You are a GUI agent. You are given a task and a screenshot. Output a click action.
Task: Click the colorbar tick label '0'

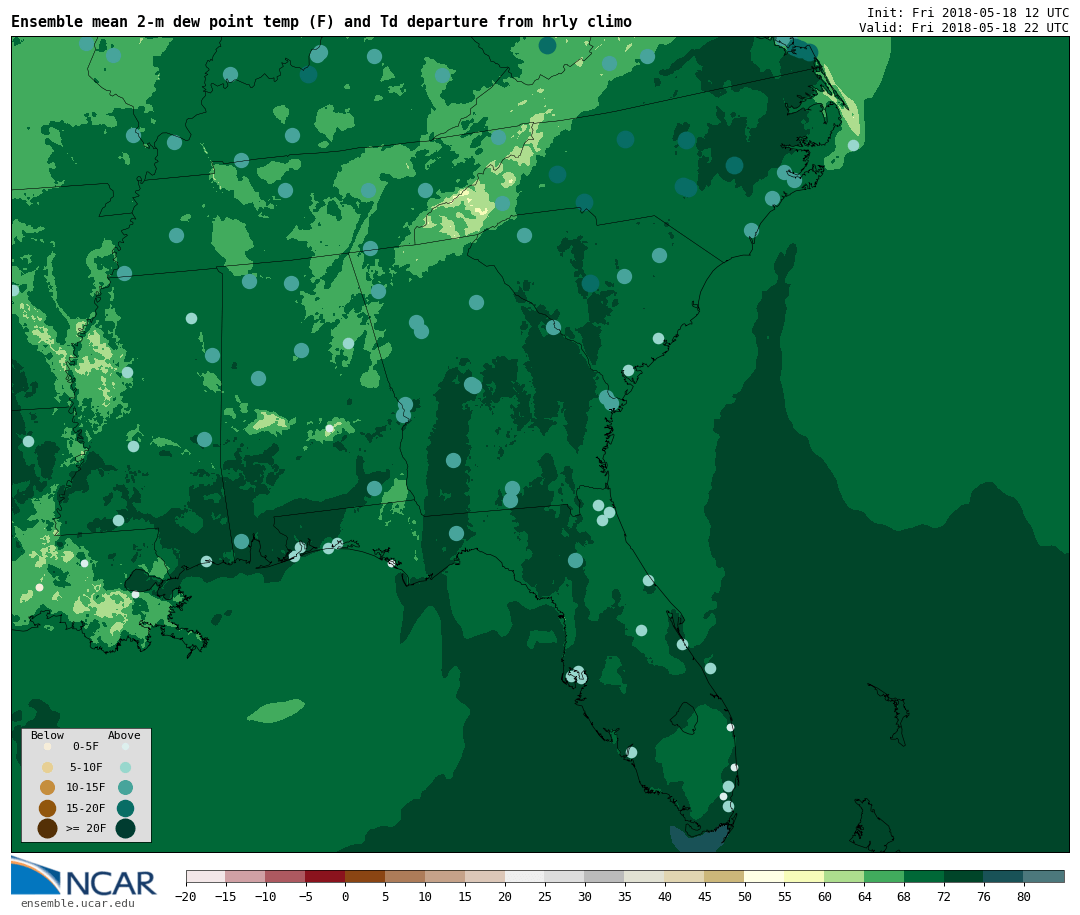pos(345,896)
